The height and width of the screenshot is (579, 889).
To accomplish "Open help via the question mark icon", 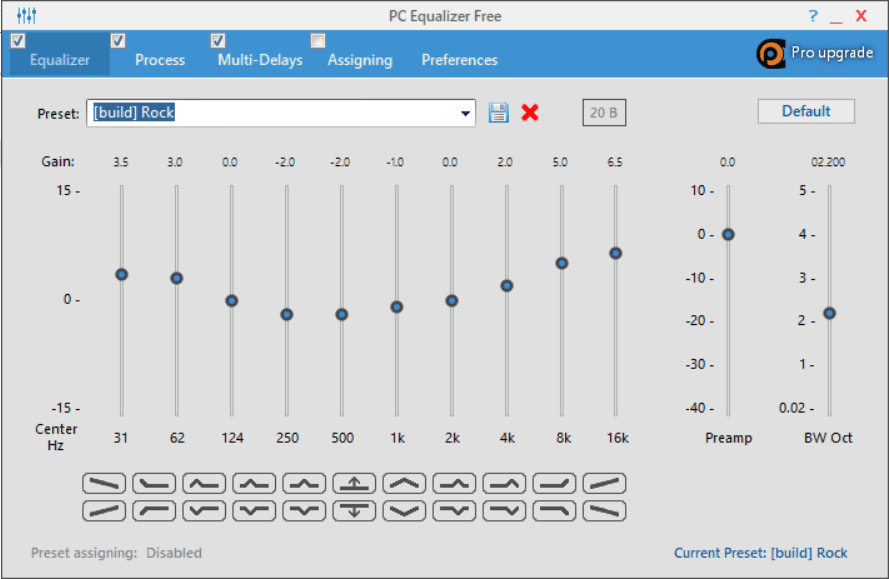I will pos(813,16).
